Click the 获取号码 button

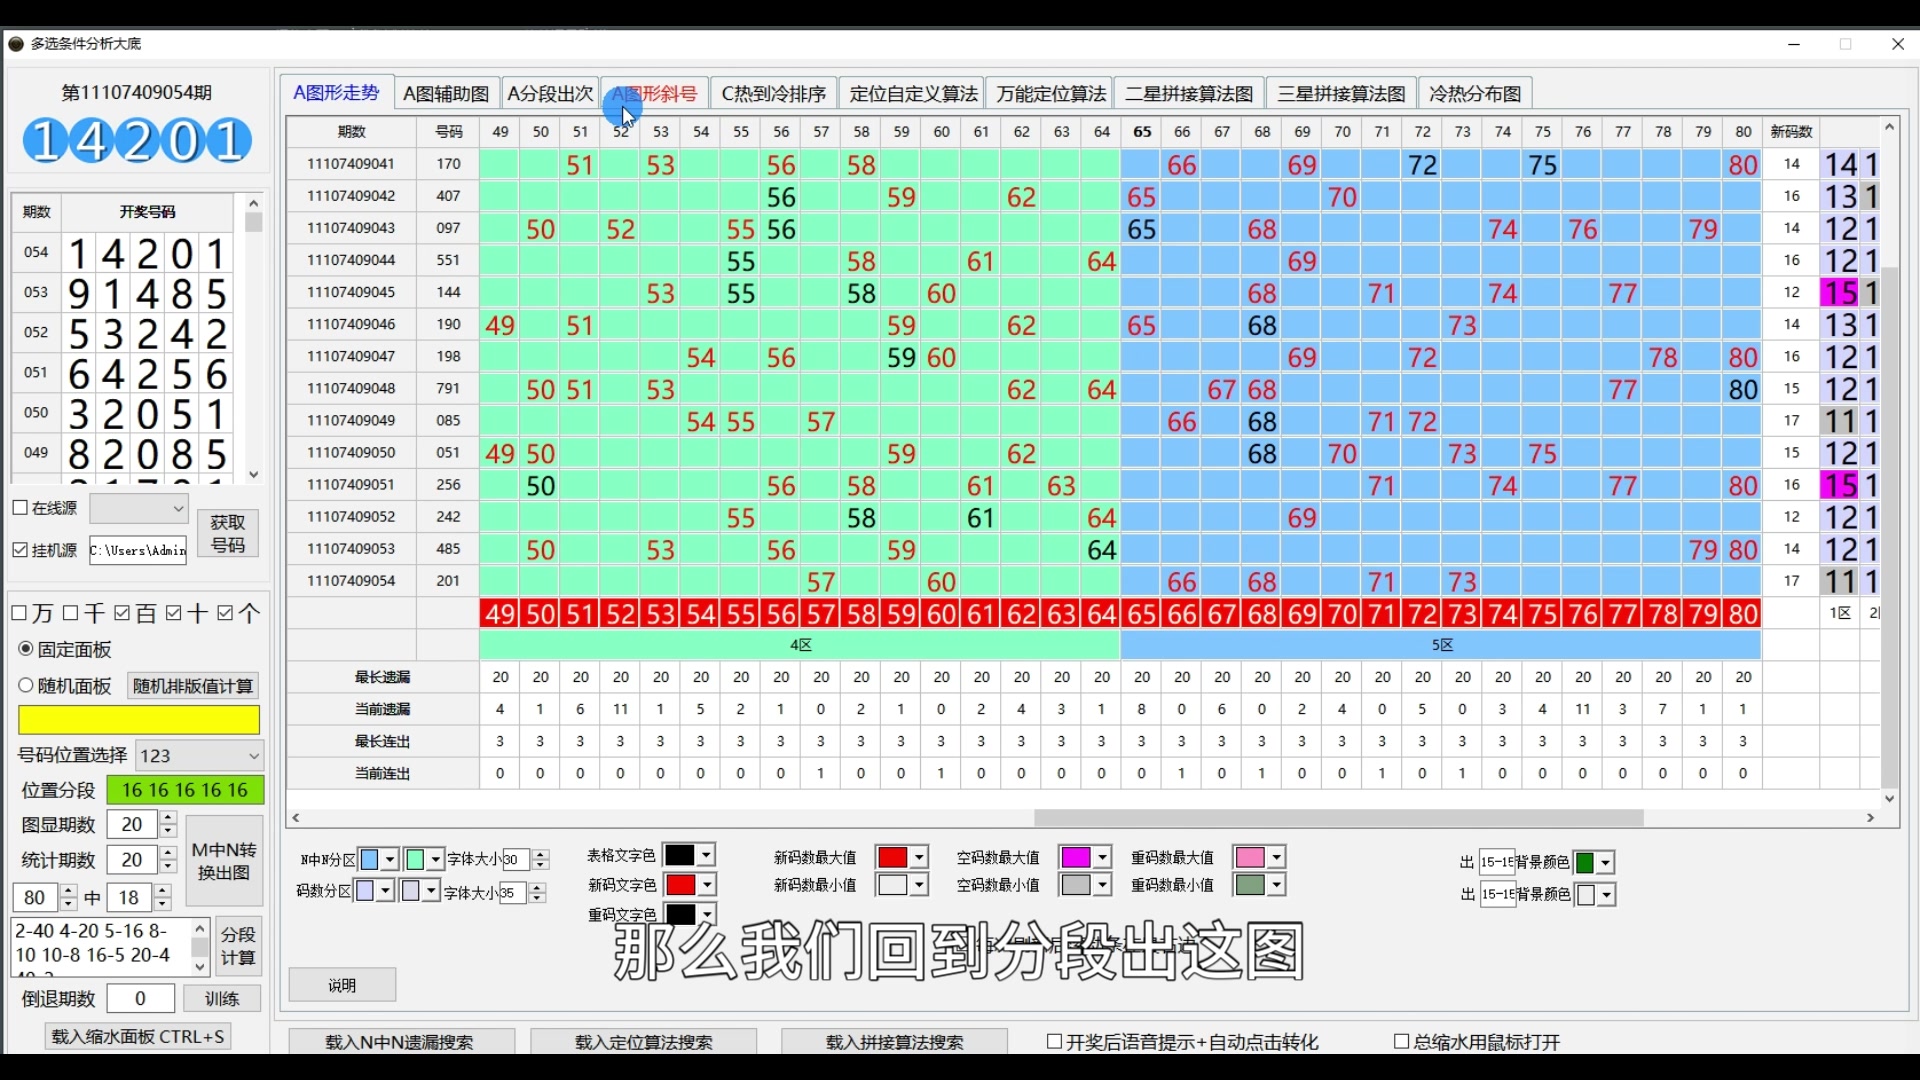coord(228,533)
